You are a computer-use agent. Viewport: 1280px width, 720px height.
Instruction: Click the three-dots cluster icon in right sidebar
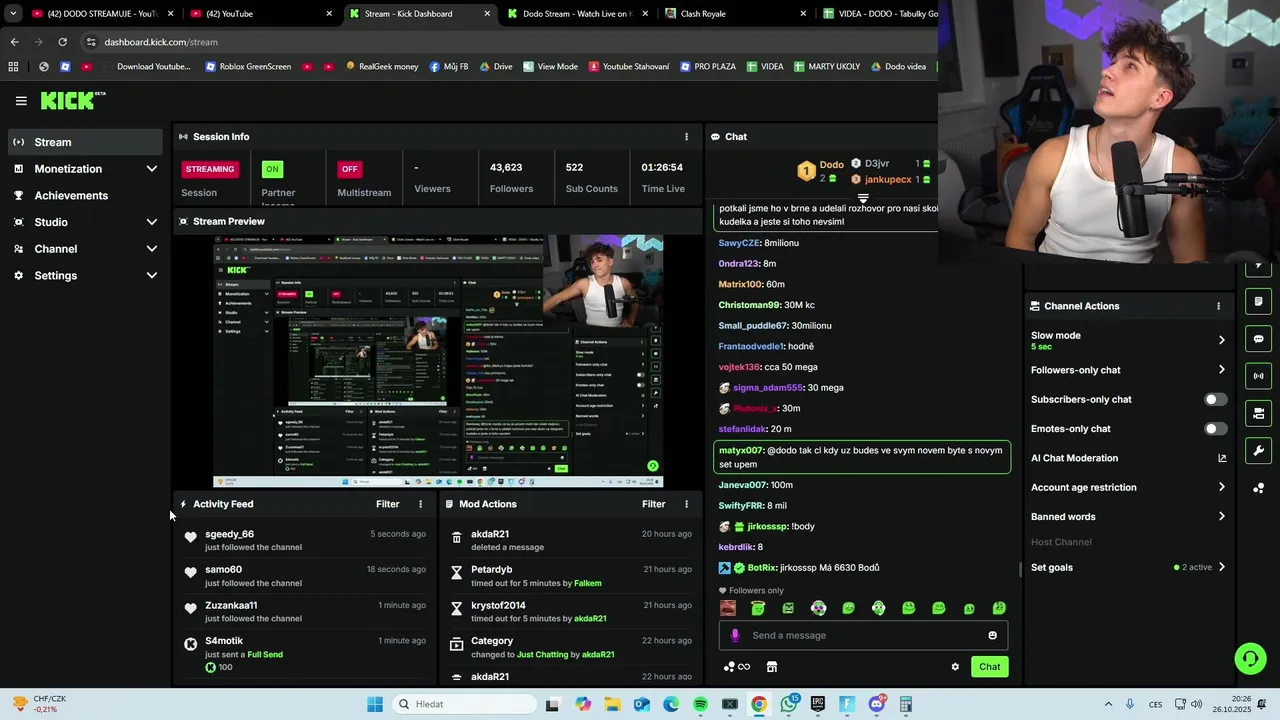[1258, 488]
